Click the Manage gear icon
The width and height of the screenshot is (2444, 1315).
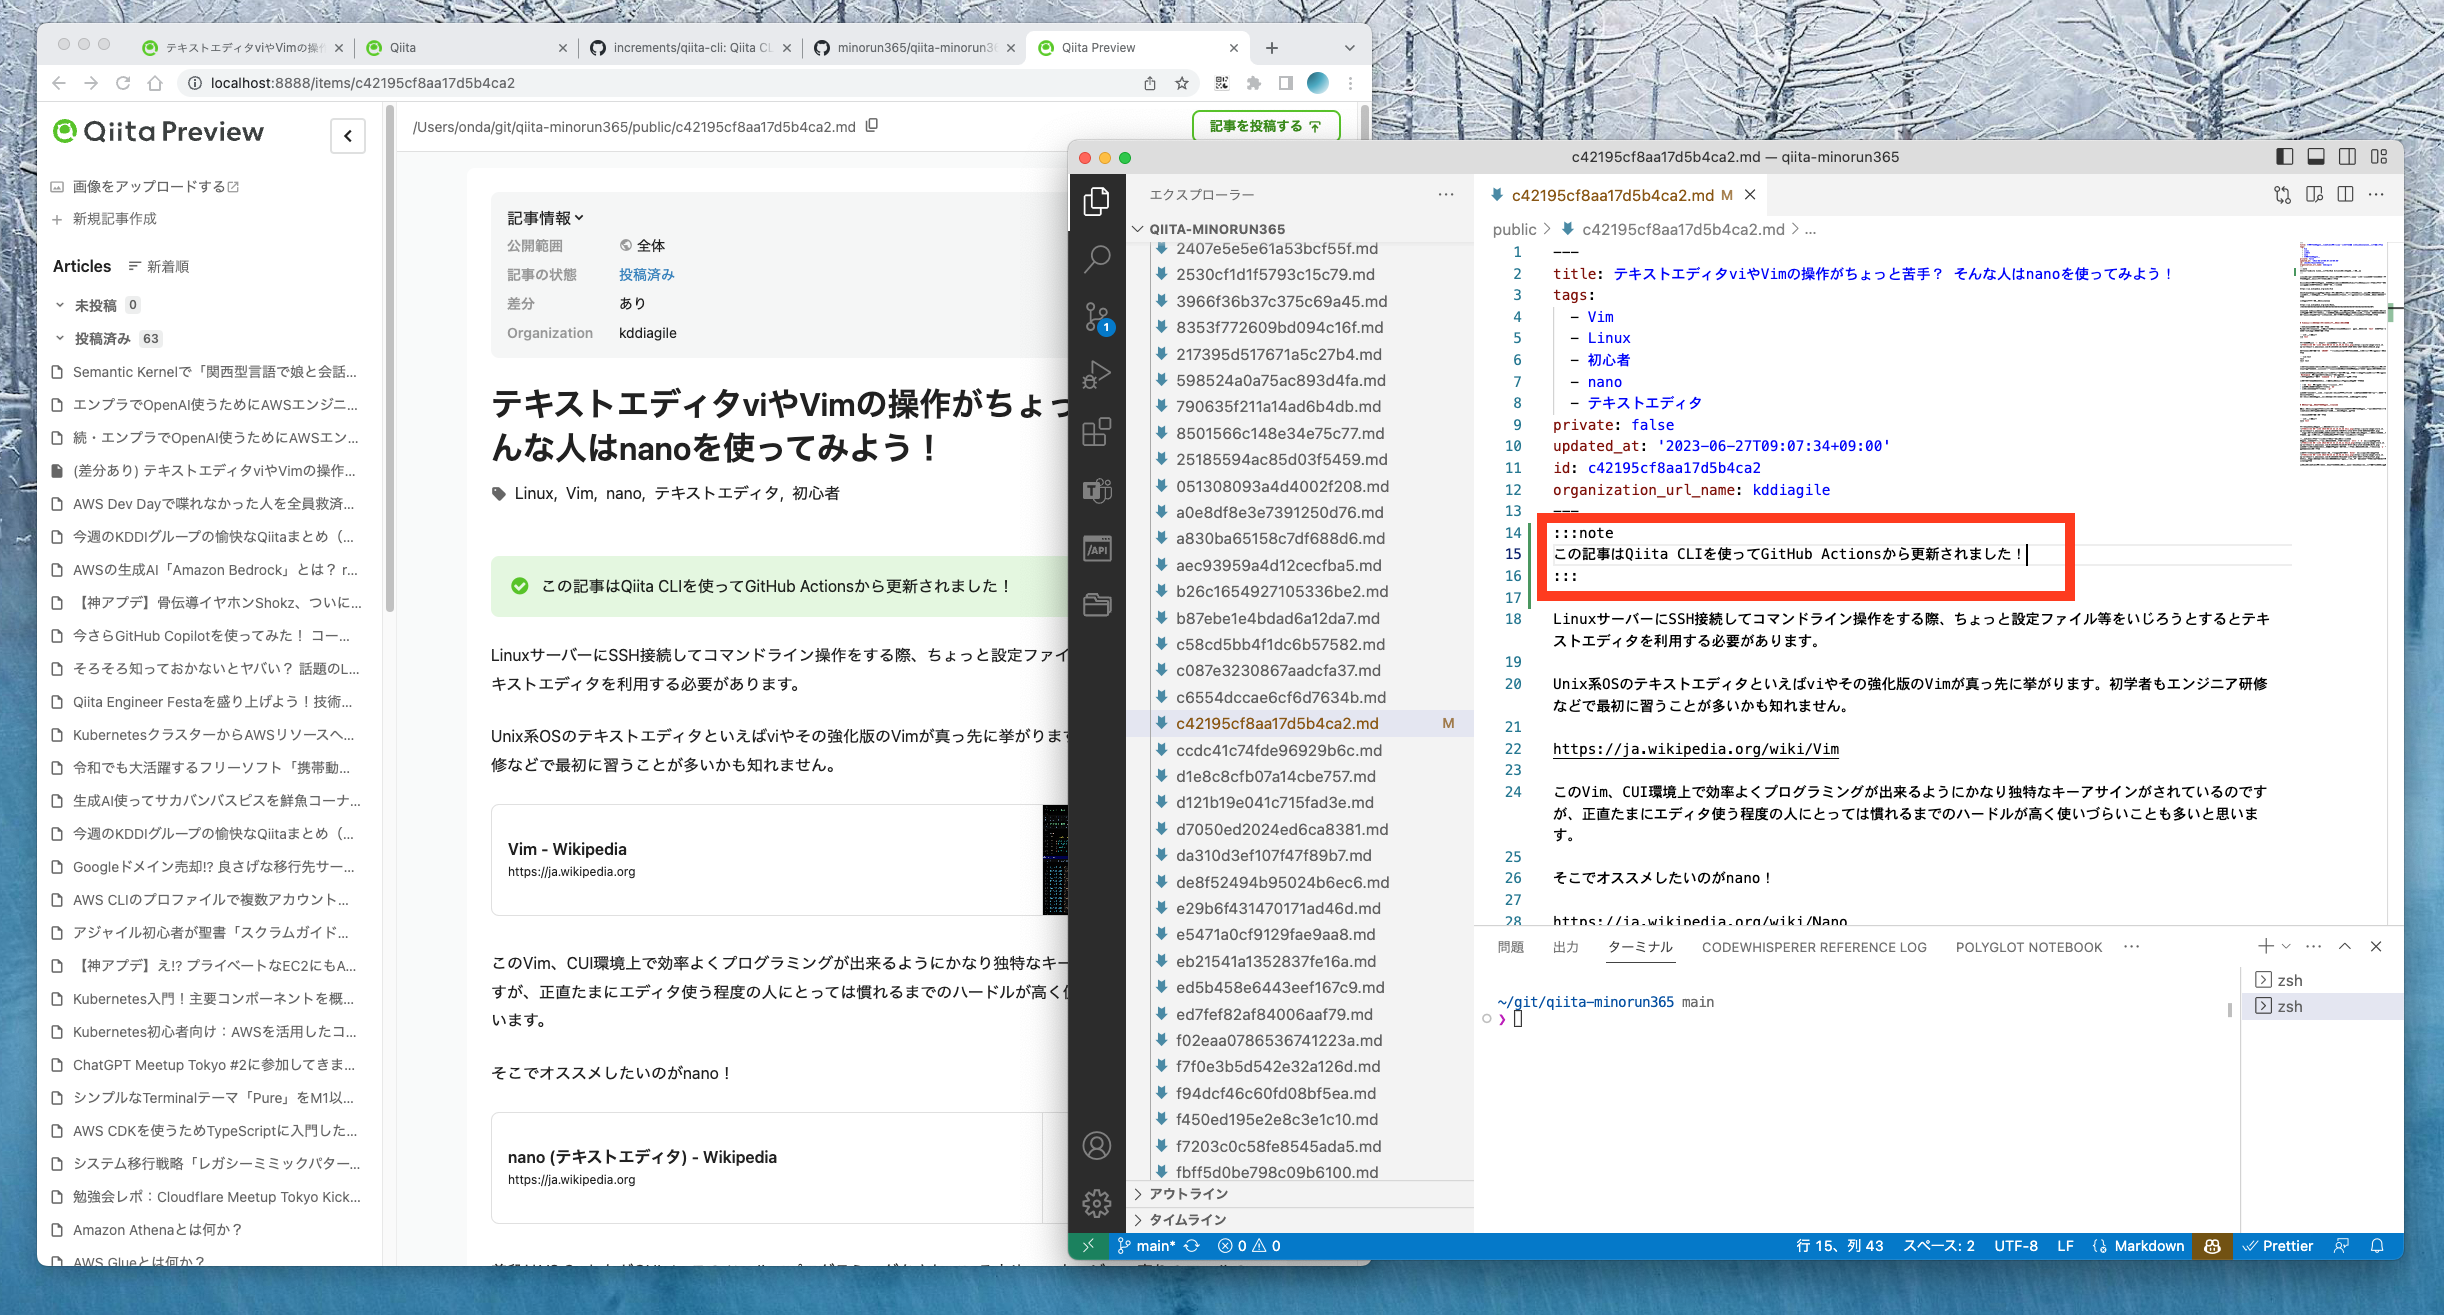point(1097,1203)
